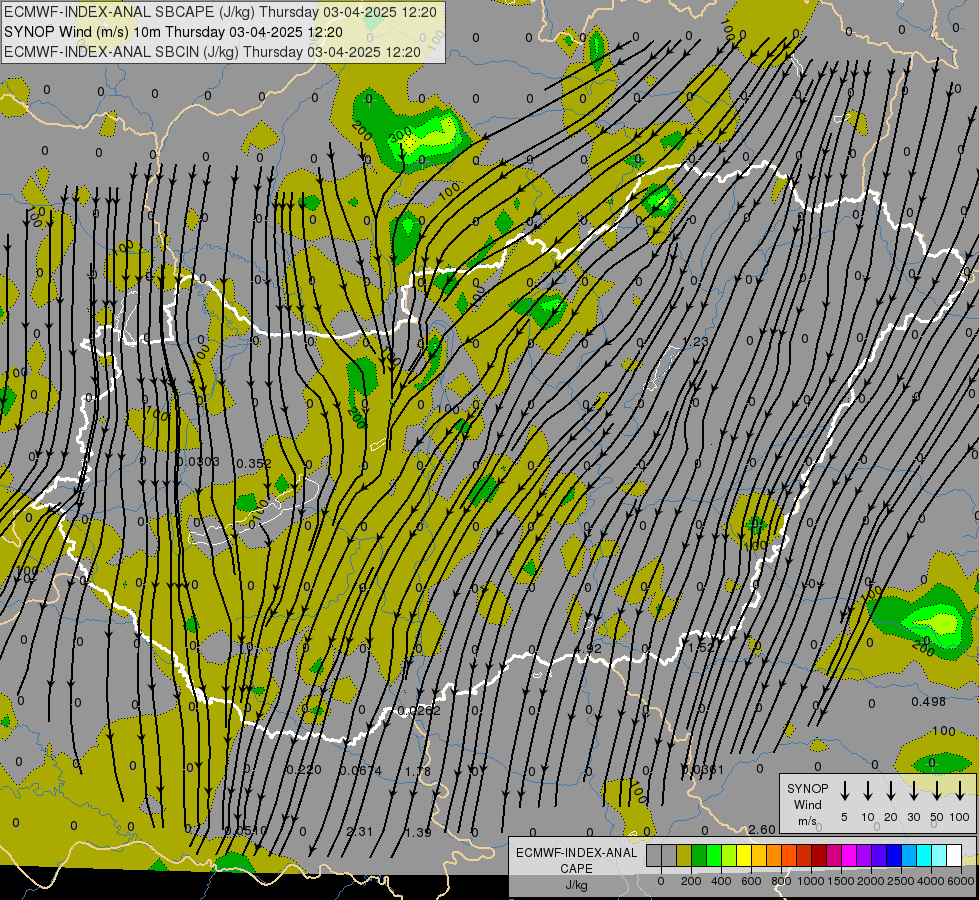Viewport: 979px width, 900px height.
Task: Click the 1.39 value on map
Action: (418, 833)
